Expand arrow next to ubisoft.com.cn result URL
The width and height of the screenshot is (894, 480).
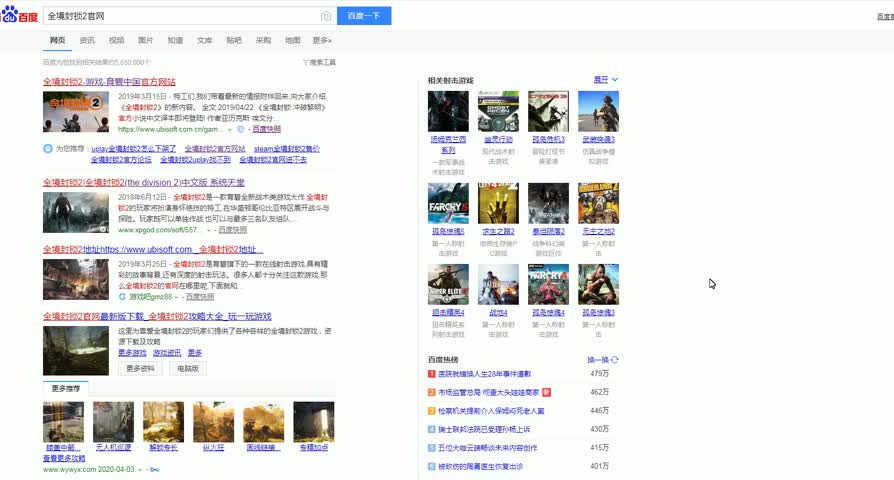(x=230, y=129)
